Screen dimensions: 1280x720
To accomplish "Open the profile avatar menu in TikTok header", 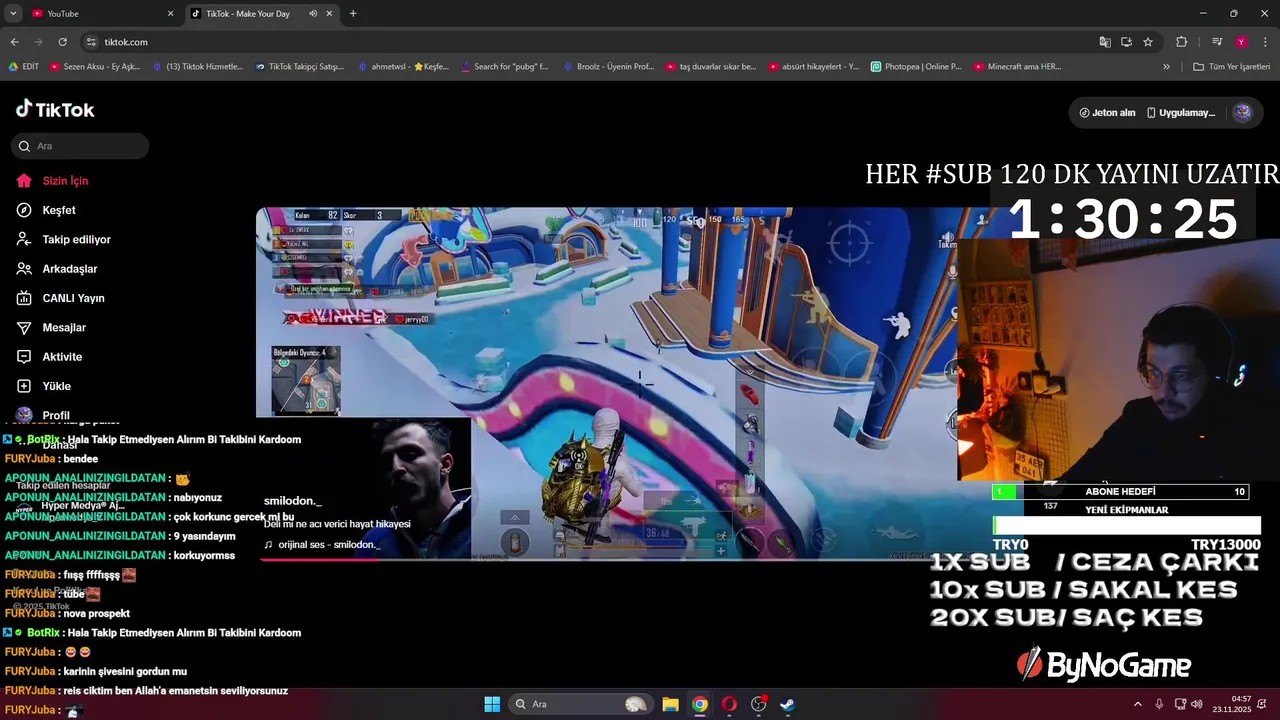I will [x=1242, y=112].
